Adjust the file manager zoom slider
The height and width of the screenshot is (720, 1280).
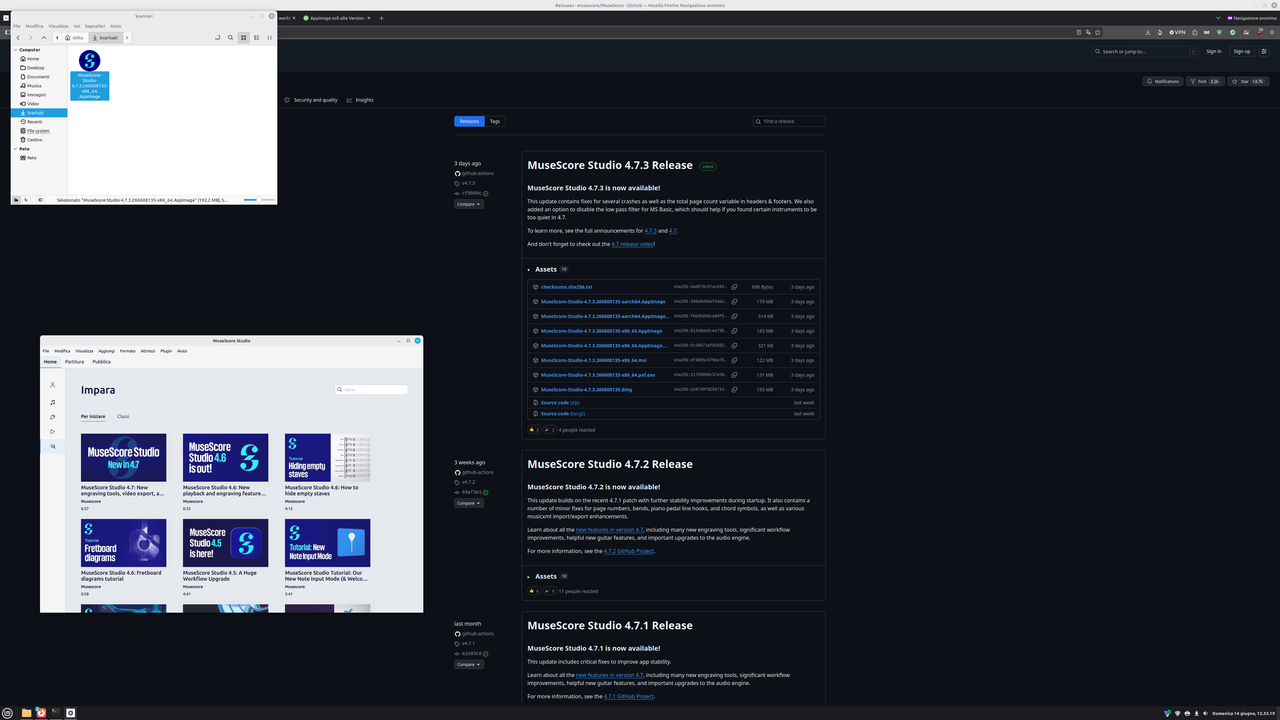258,200
